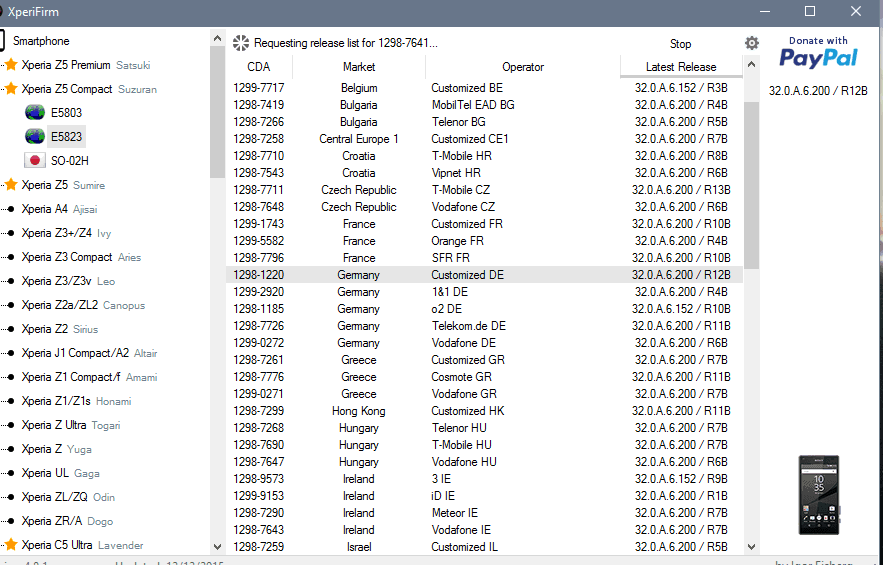Sort by Market column header
This screenshot has height=565, width=883.
359,66
